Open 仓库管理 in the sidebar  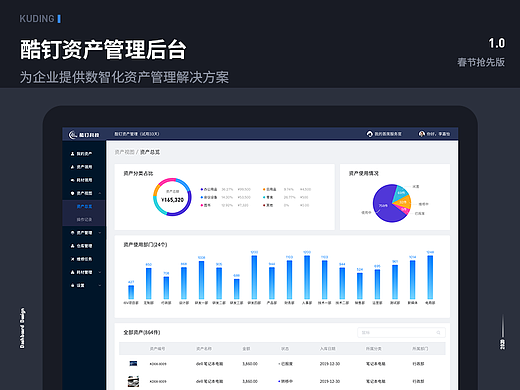pos(81,246)
